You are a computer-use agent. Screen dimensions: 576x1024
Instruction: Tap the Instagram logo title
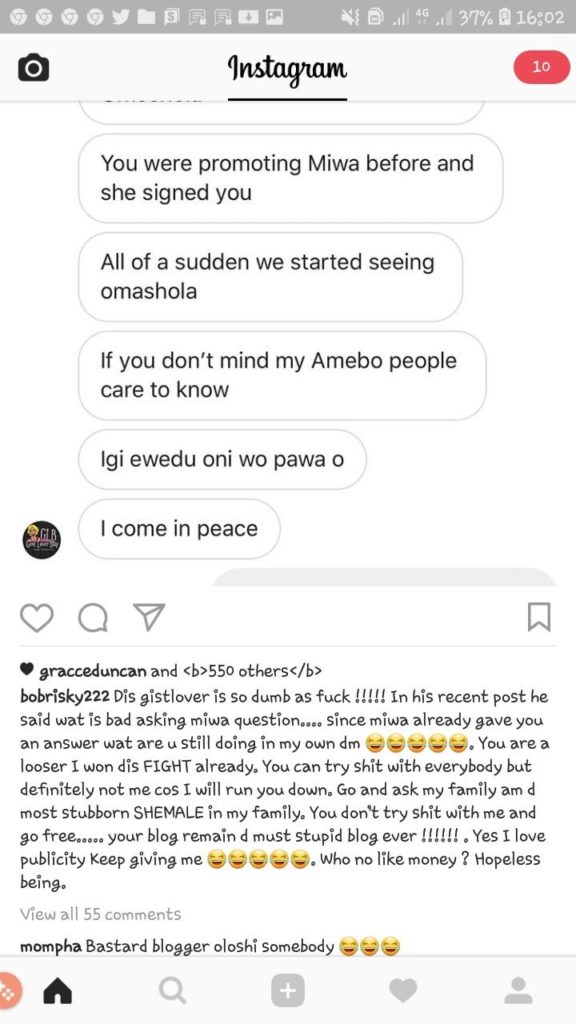click(x=287, y=67)
